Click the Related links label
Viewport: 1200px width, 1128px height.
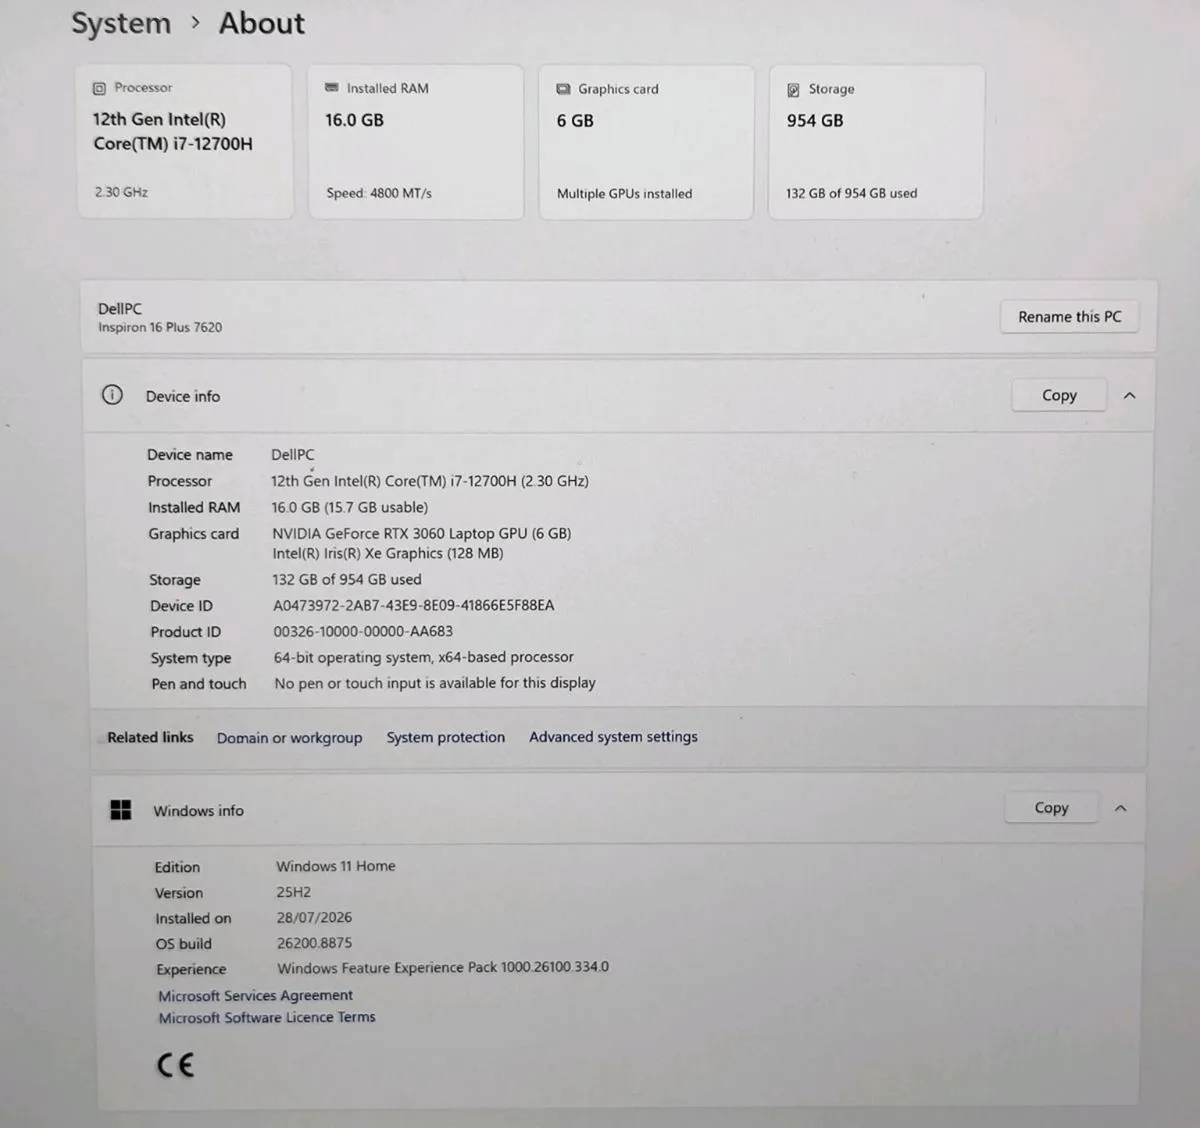150,737
